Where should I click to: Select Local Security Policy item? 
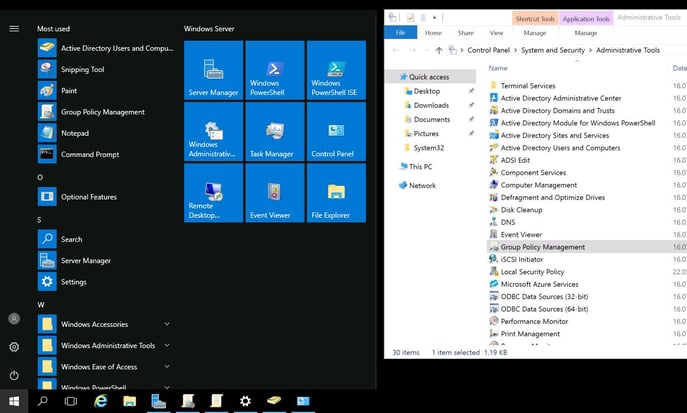[532, 272]
